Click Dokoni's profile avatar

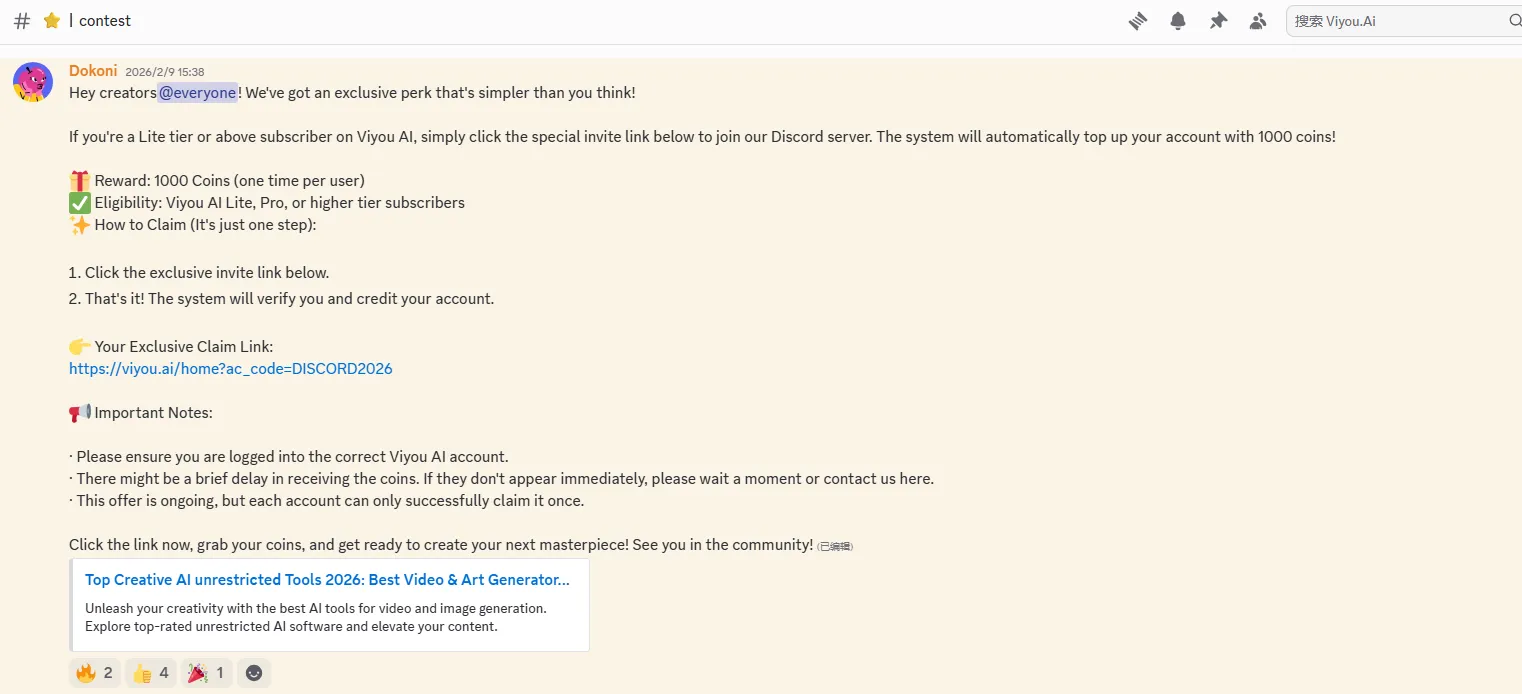(x=33, y=82)
